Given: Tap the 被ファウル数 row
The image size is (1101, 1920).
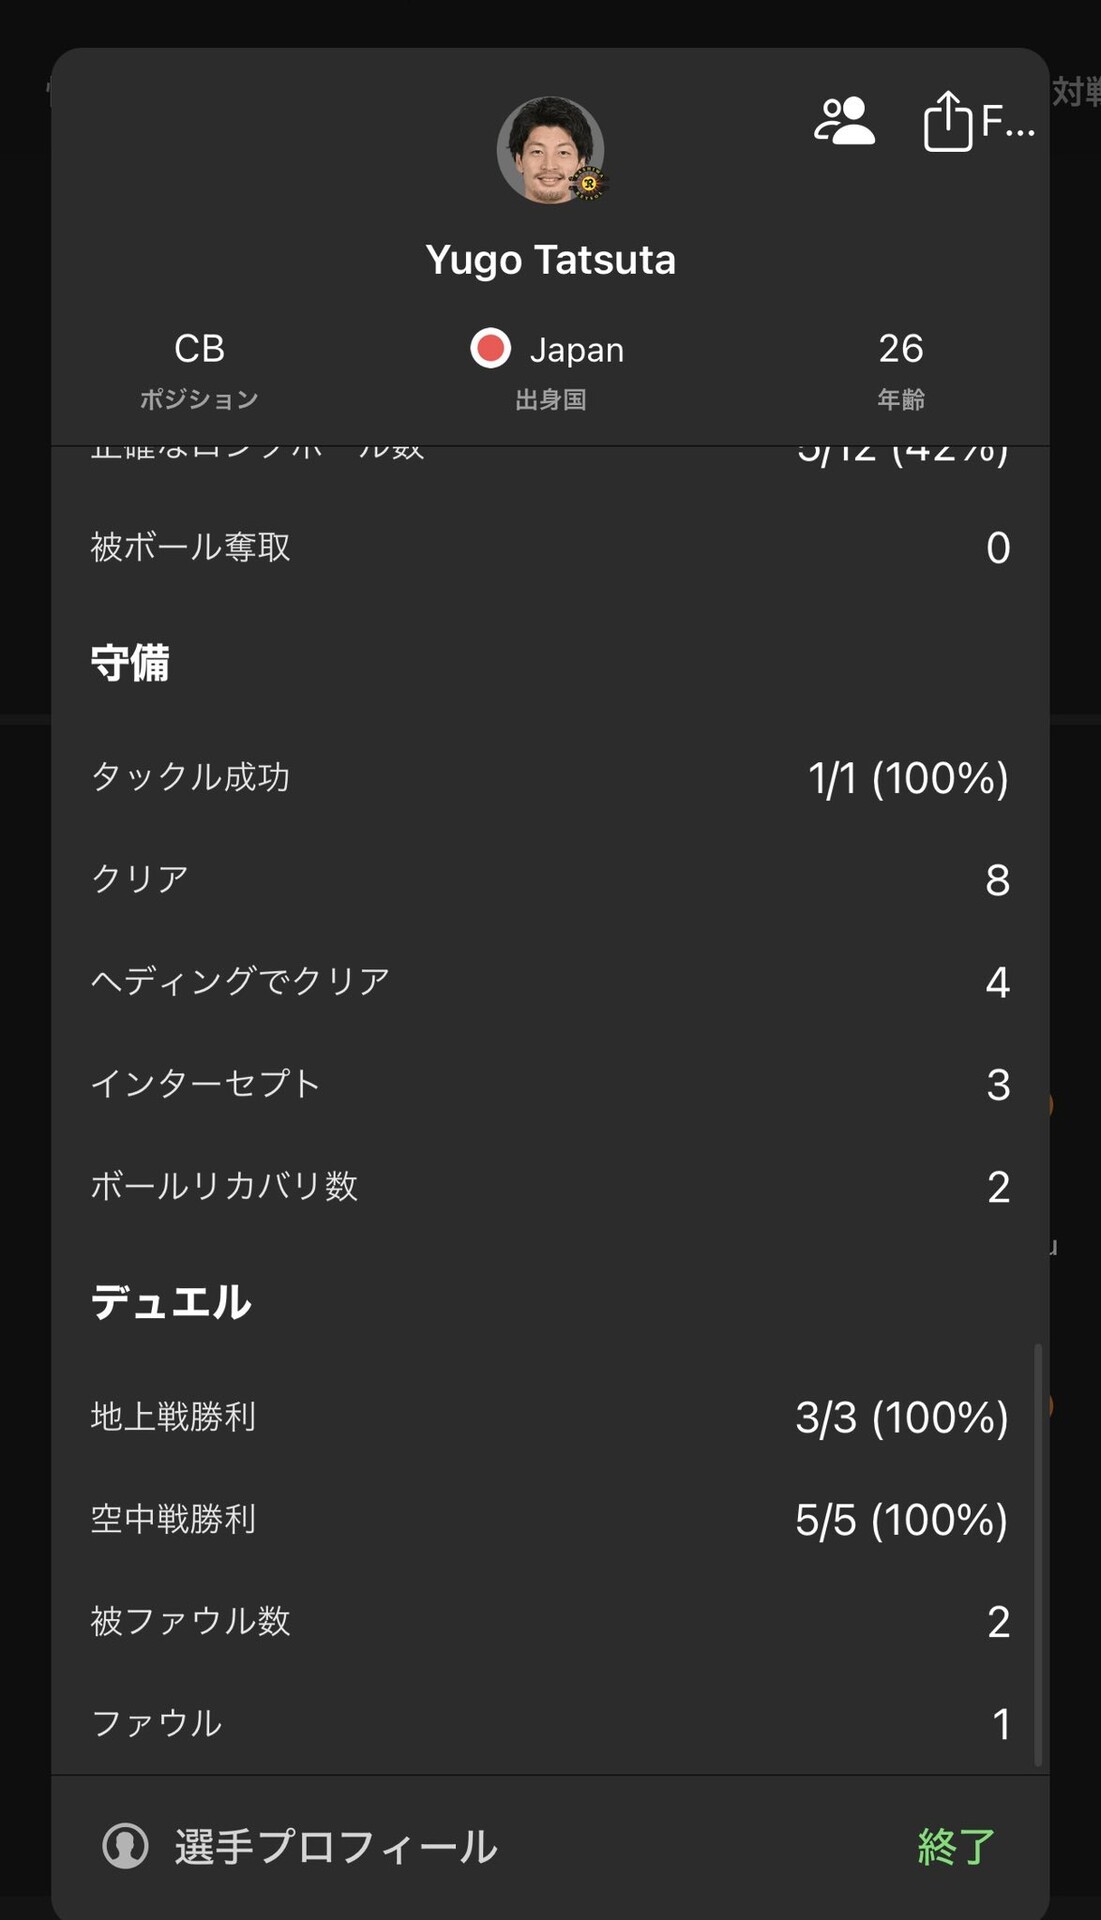Looking at the screenshot, I should tap(550, 1622).
